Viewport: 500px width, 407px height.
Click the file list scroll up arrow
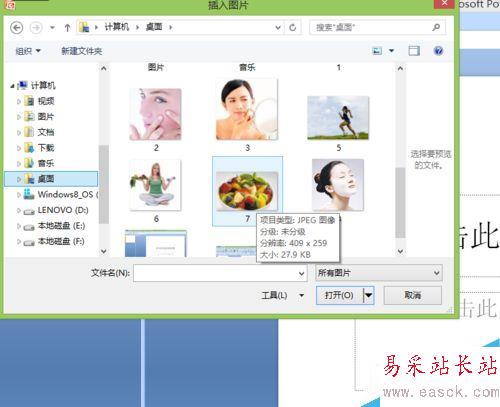[400, 68]
